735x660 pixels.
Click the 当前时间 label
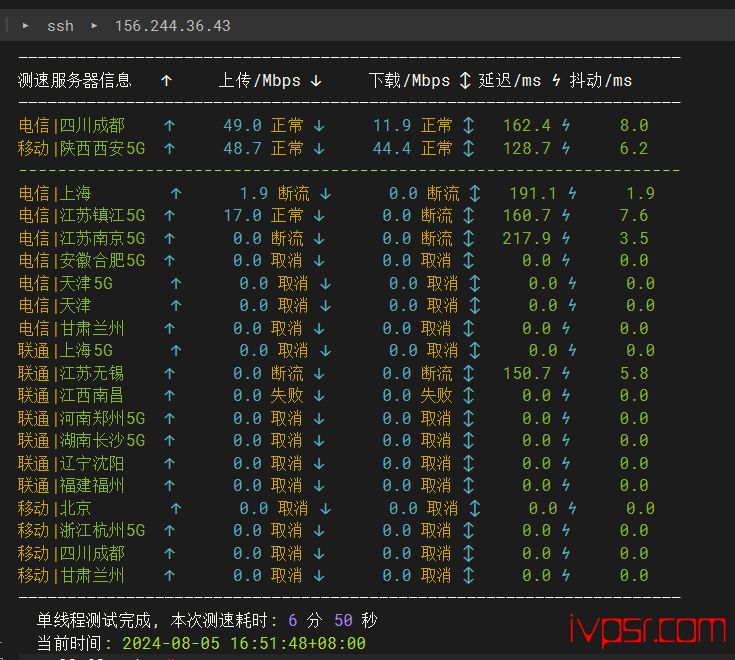pos(69,644)
